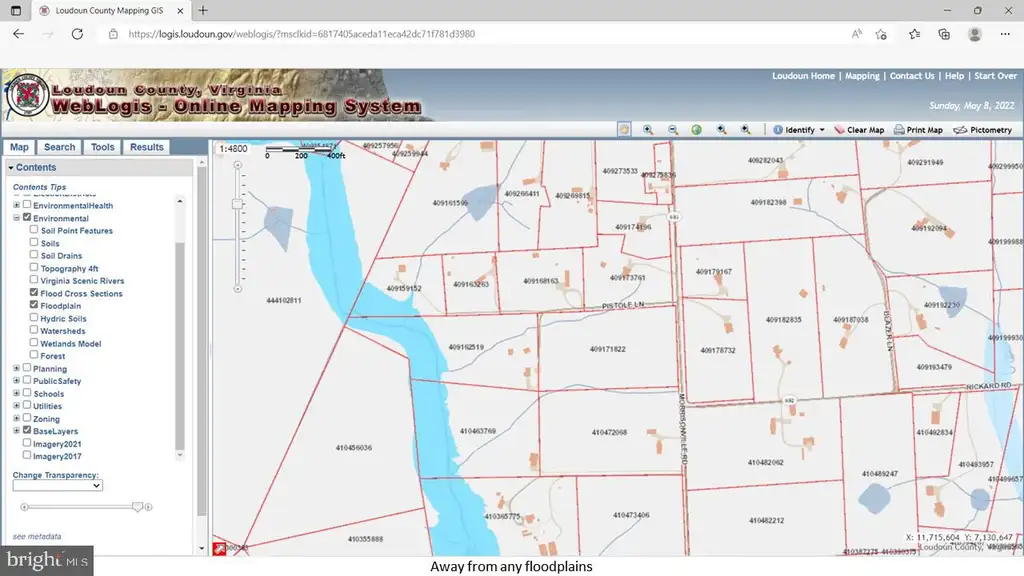Enable the Topography 4ft layer

click(x=34, y=267)
